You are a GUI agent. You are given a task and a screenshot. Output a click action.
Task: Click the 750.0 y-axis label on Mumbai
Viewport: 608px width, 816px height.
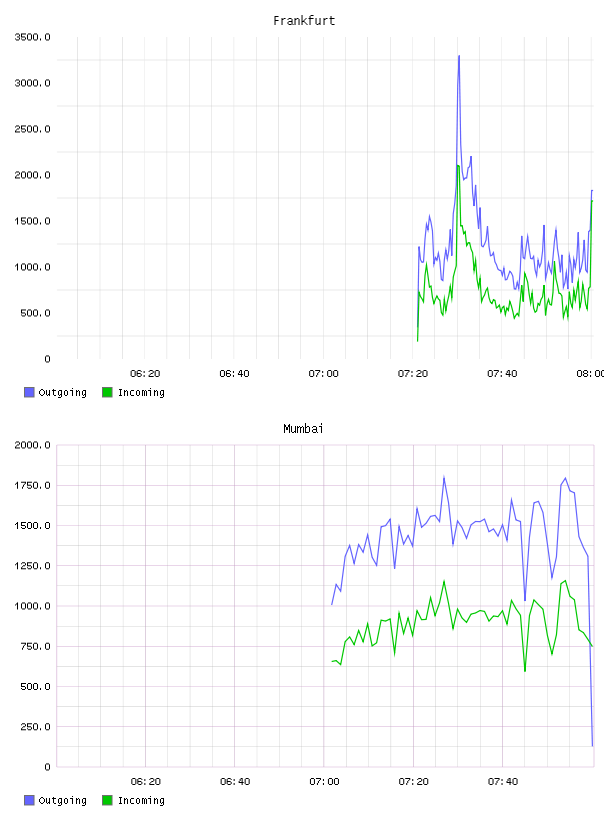coord(35,646)
